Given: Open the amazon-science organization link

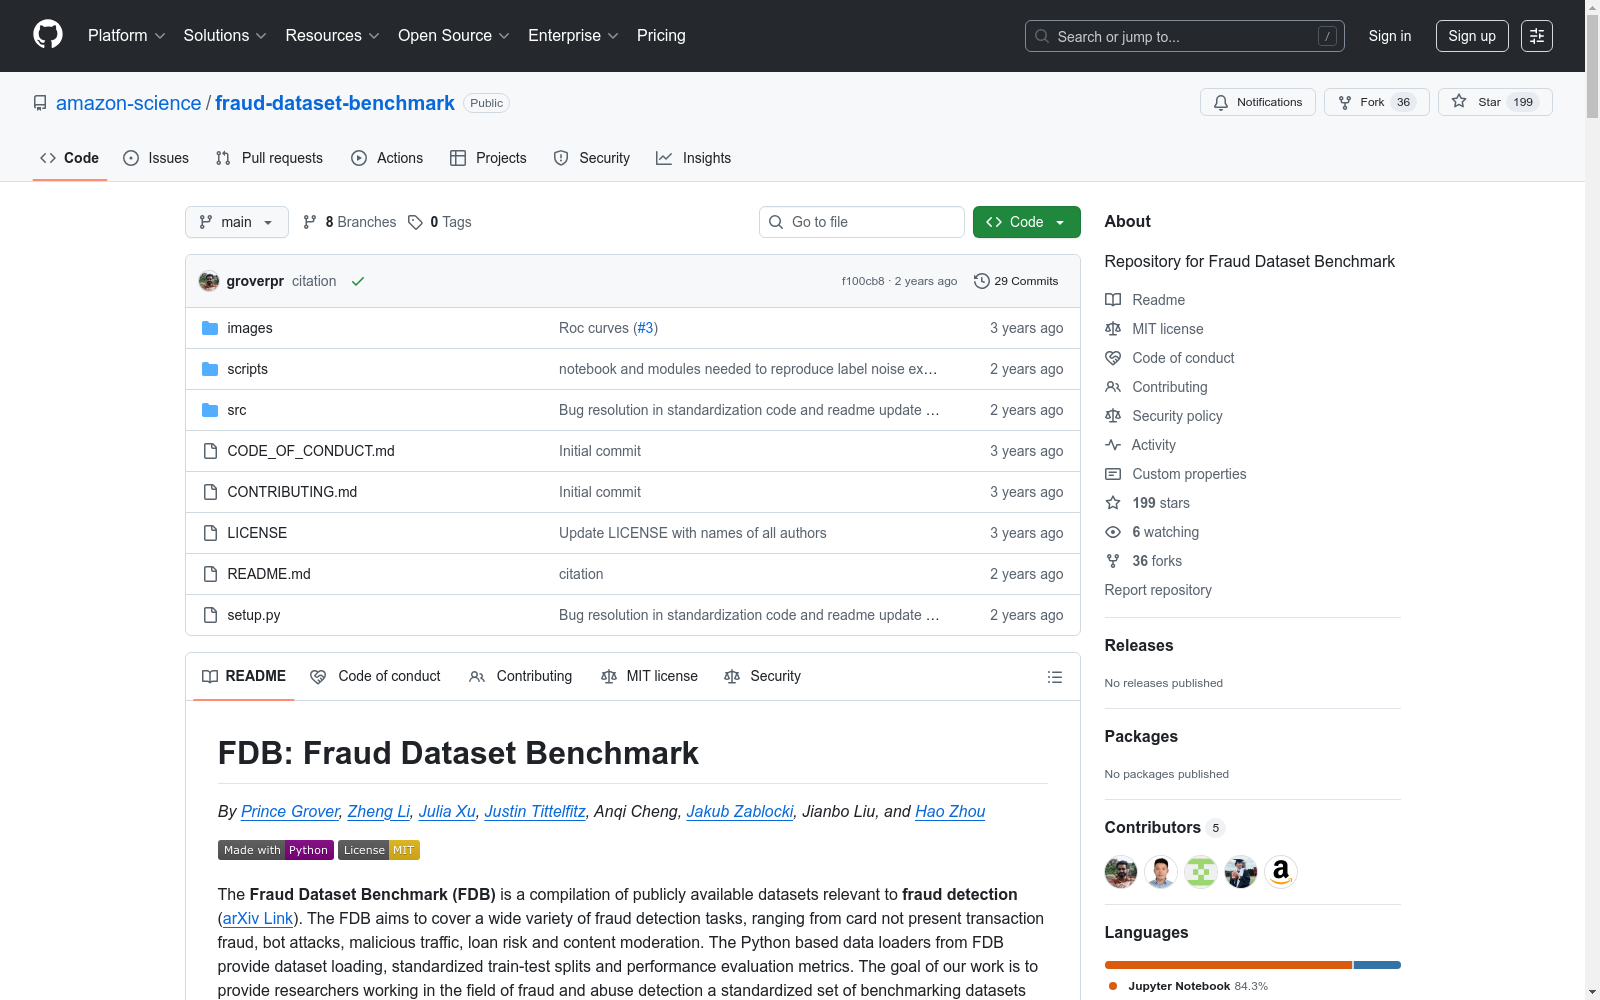Looking at the screenshot, I should pos(129,103).
